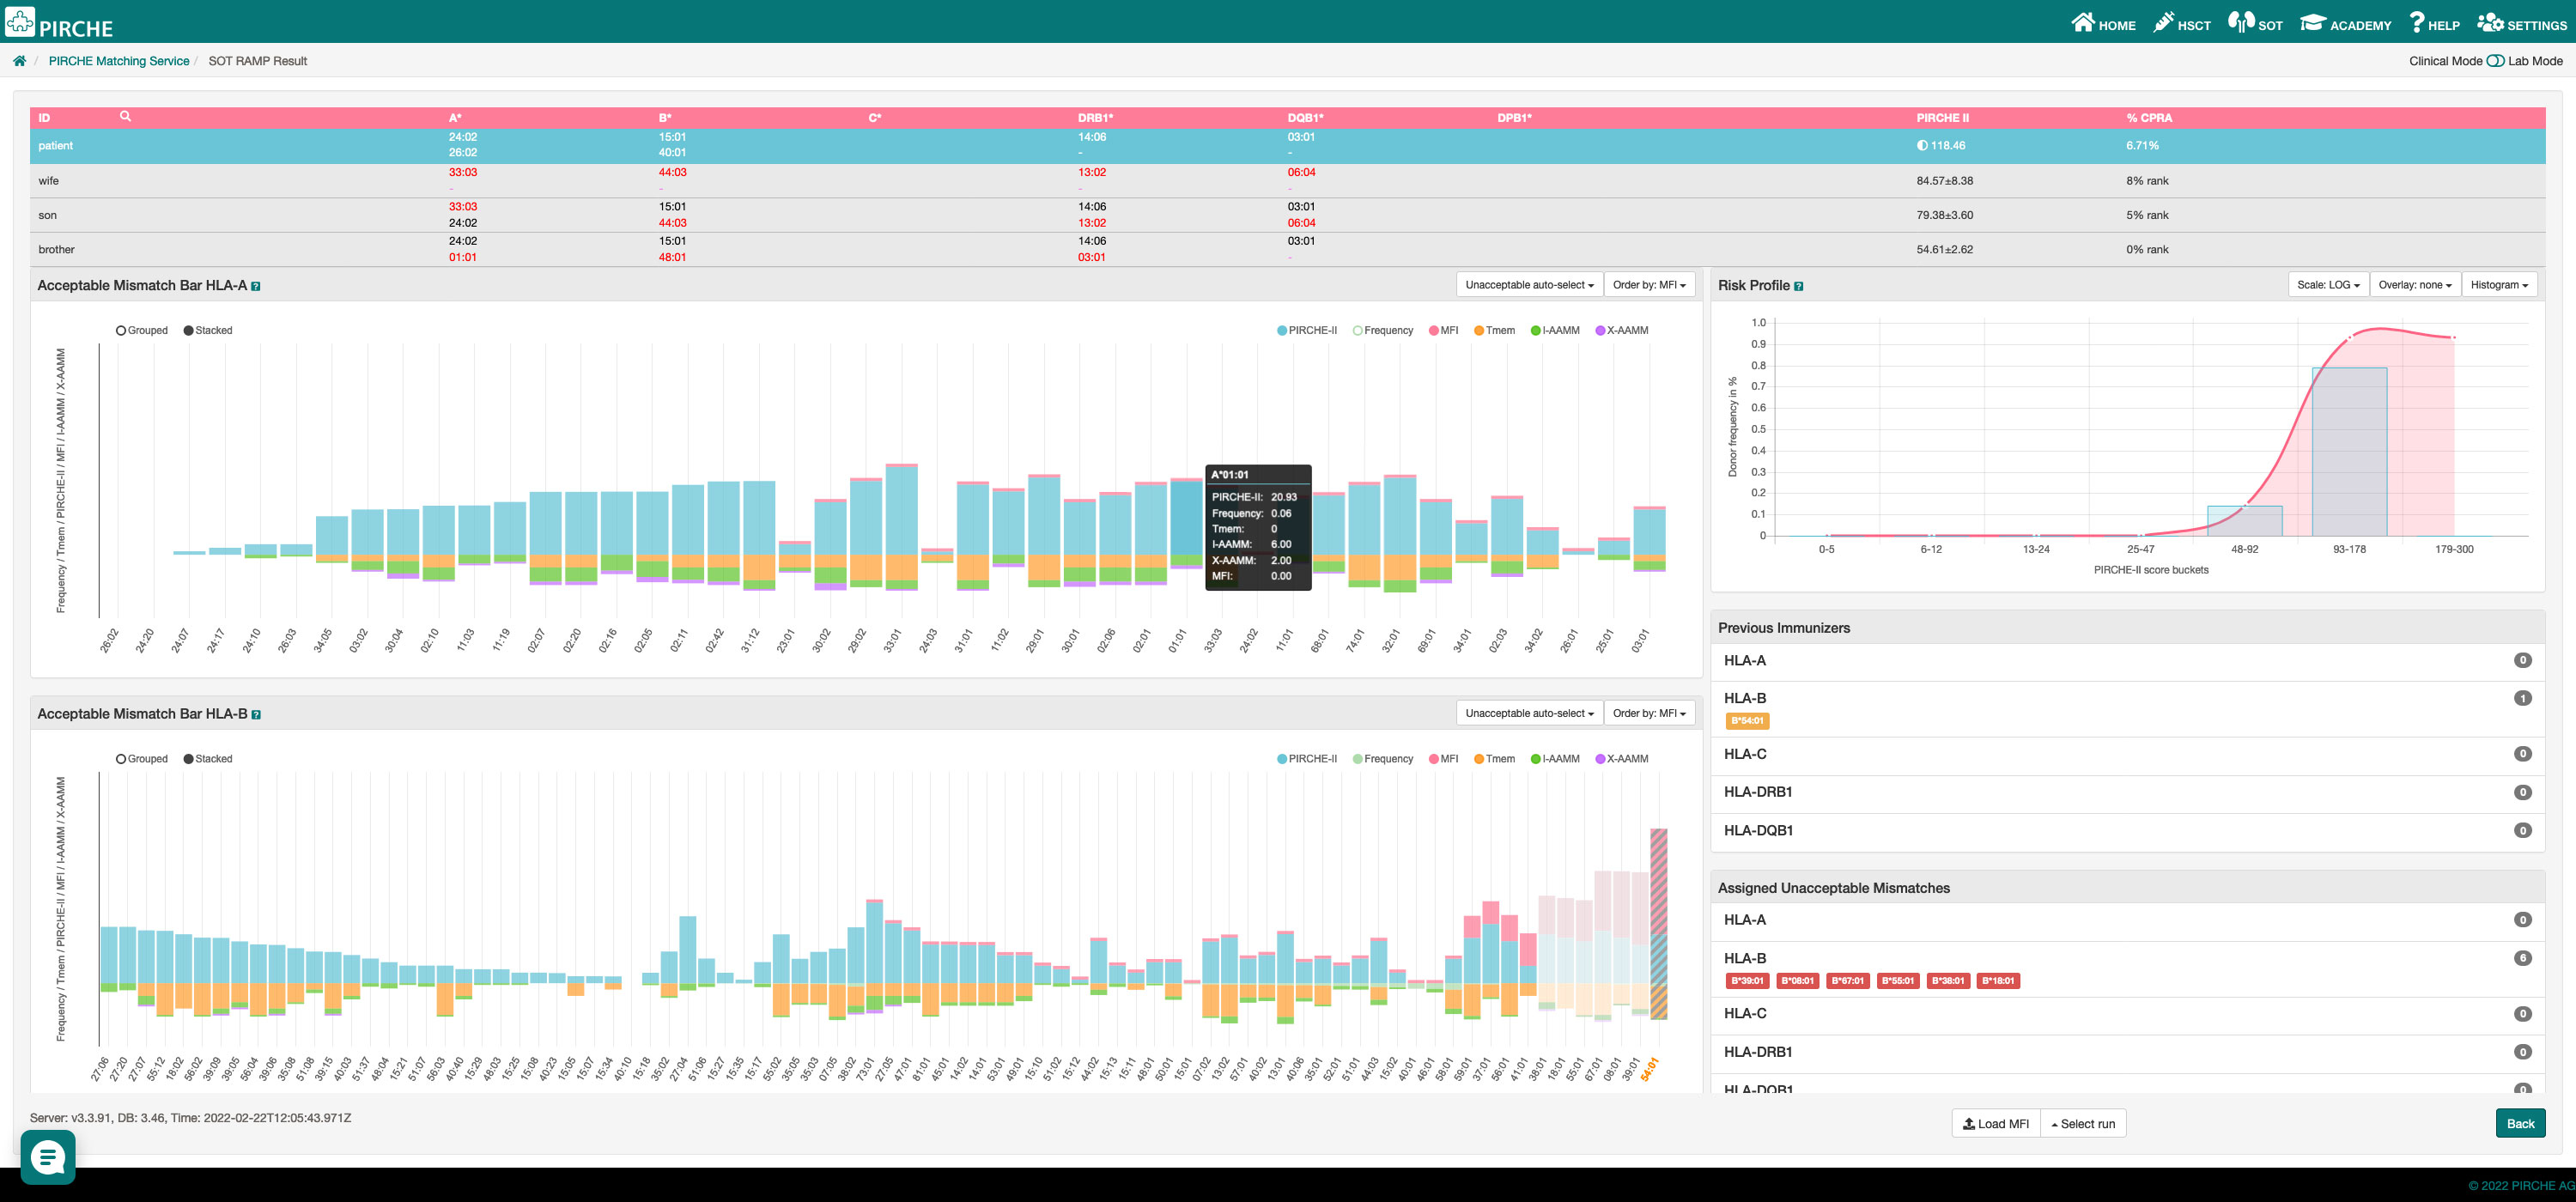Open Histogram dropdown in Risk Profile
Viewport: 2576px width, 1202px height.
click(2499, 285)
